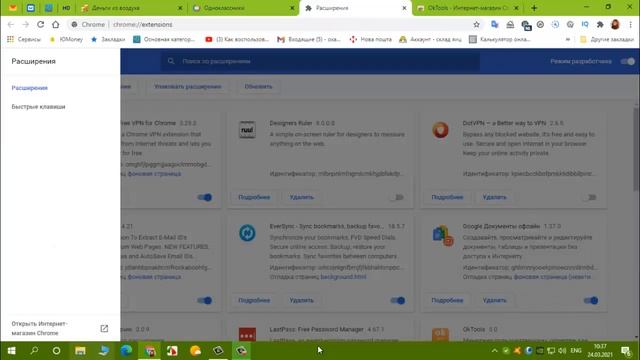
Task: Open File Explorer from taskbar
Action: point(80,351)
